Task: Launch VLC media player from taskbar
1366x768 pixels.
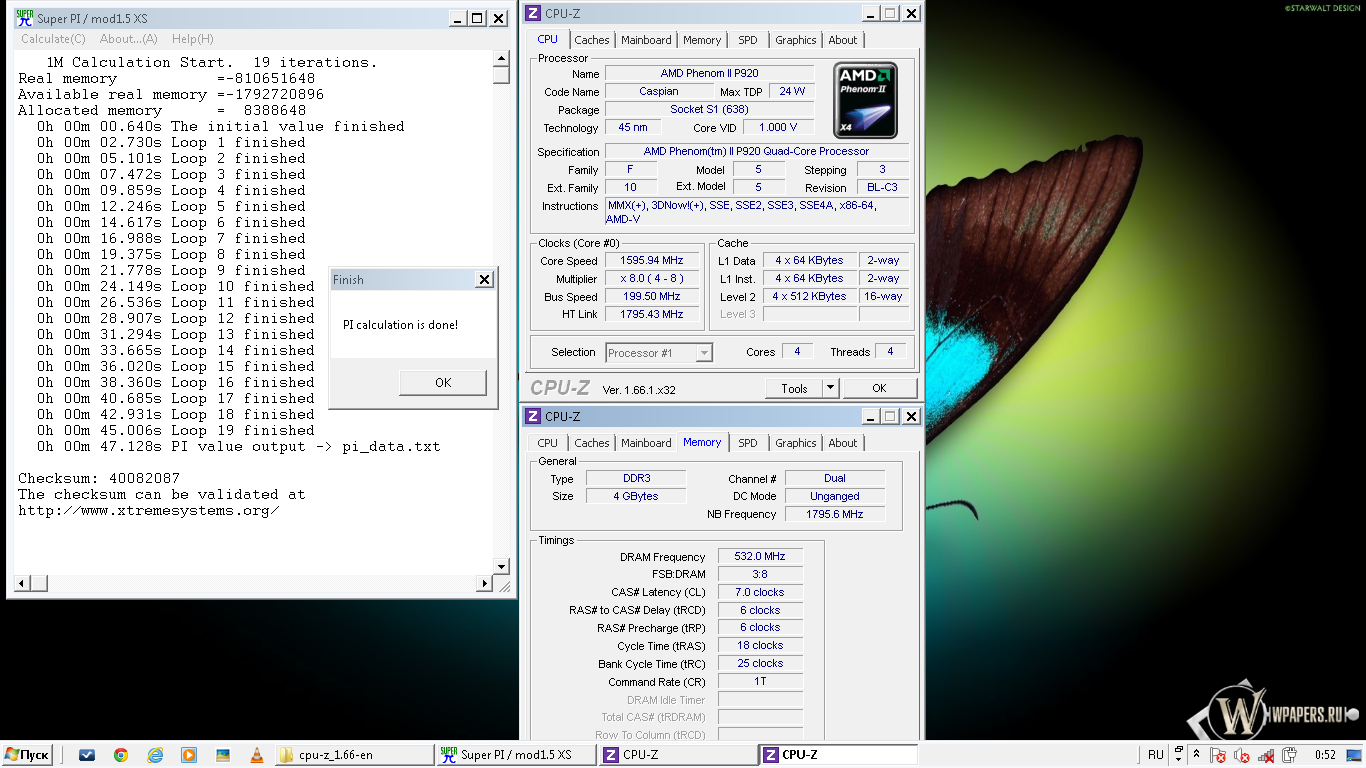Action: pyautogui.click(x=256, y=755)
